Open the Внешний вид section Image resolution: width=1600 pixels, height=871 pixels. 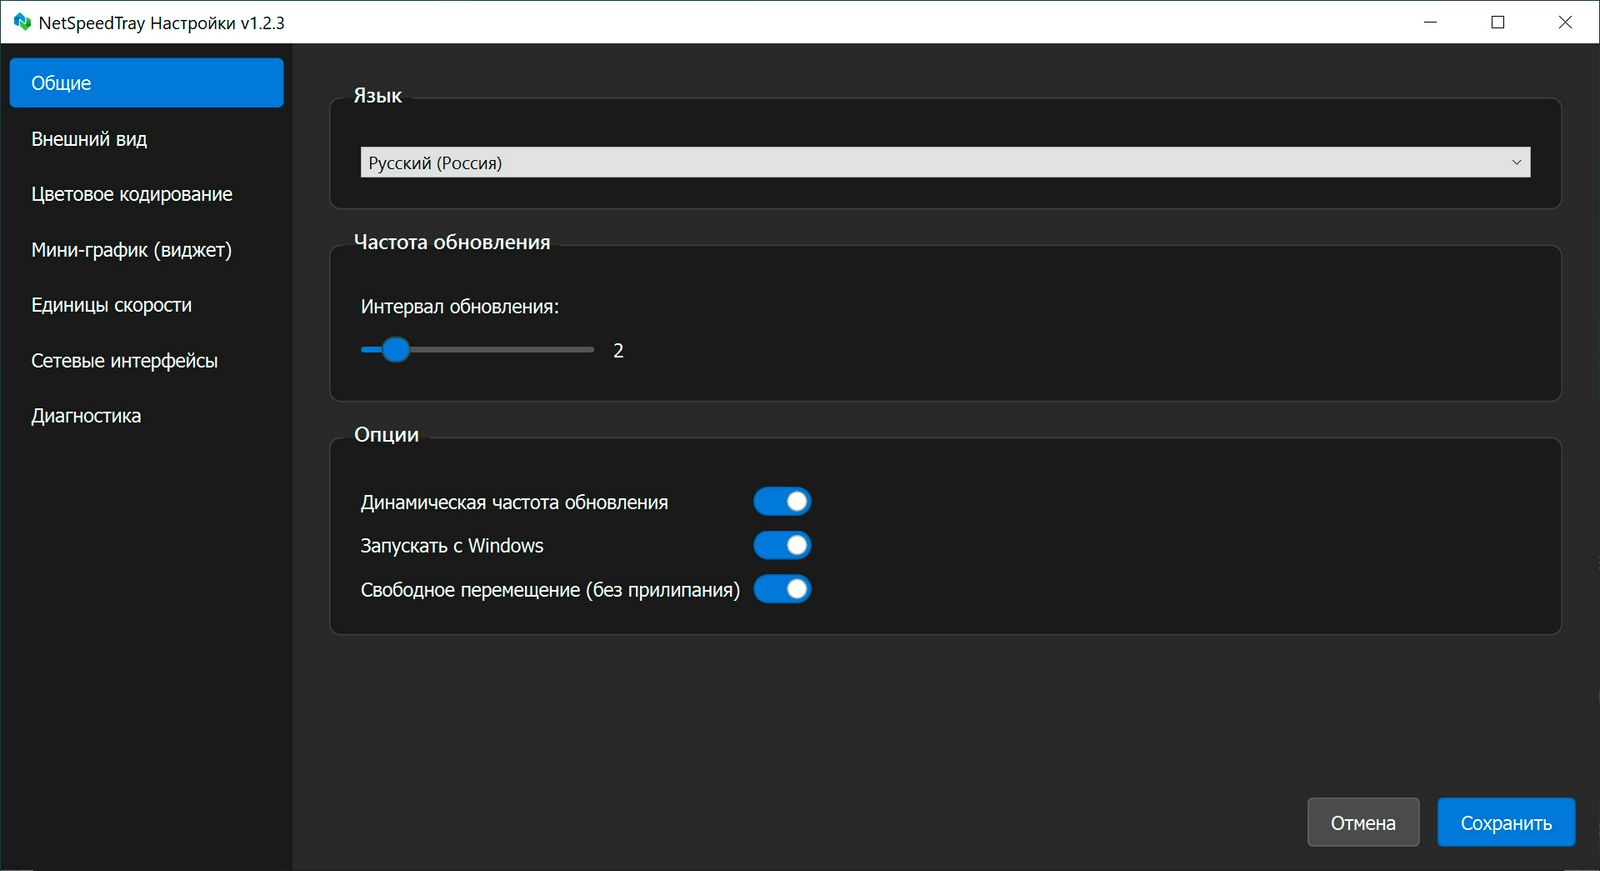[x=89, y=139]
